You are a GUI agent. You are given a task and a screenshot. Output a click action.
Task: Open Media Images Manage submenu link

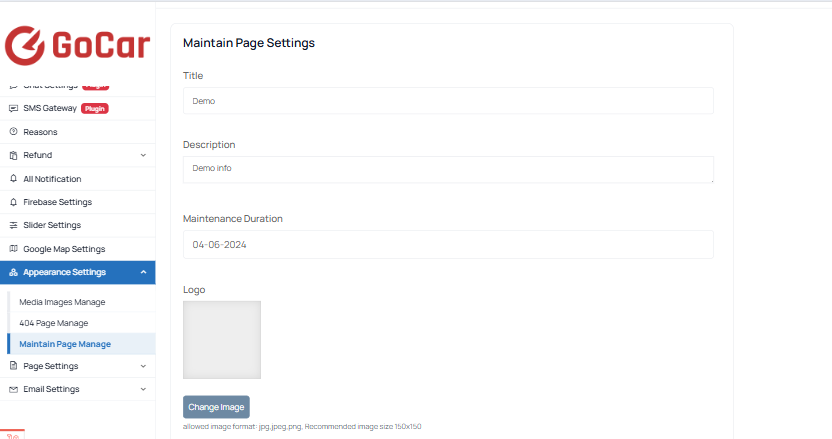62,302
